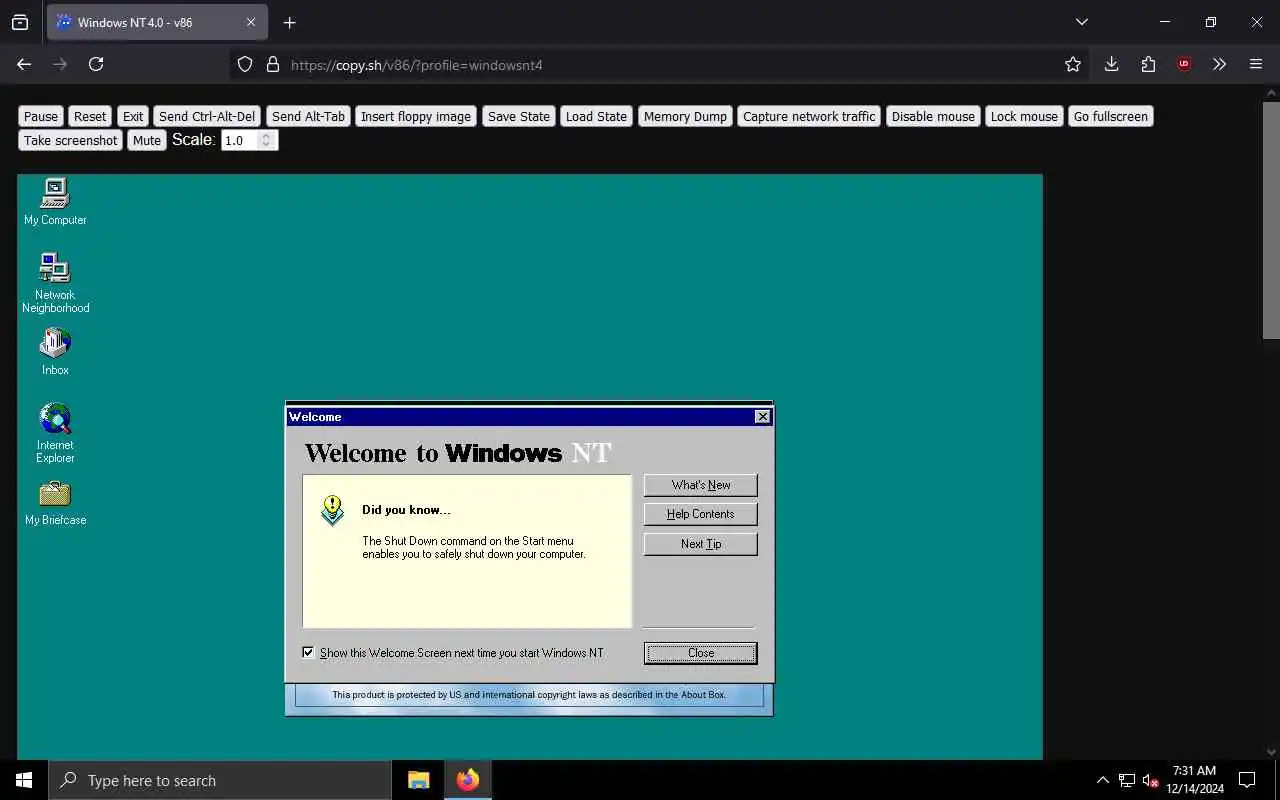Open the Windows Start button

point(24,780)
